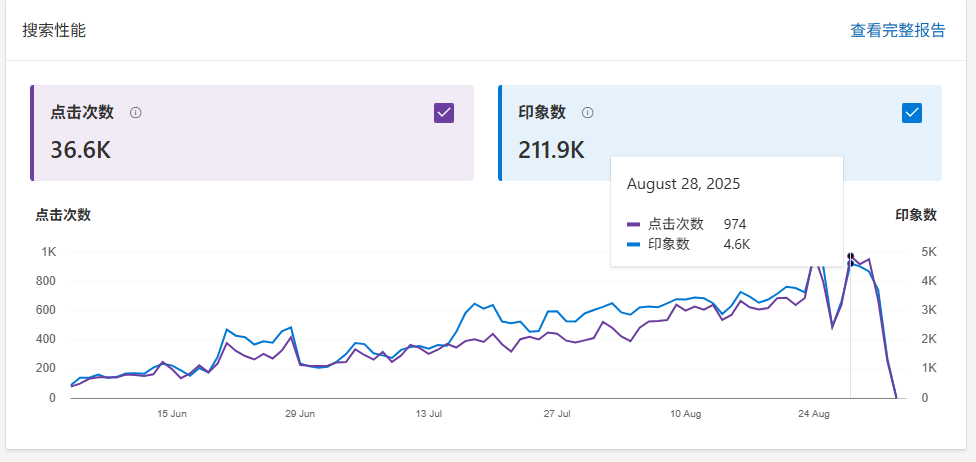Click the 29 Jun axis label
Screen dimensions: 976x462
tap(299, 414)
